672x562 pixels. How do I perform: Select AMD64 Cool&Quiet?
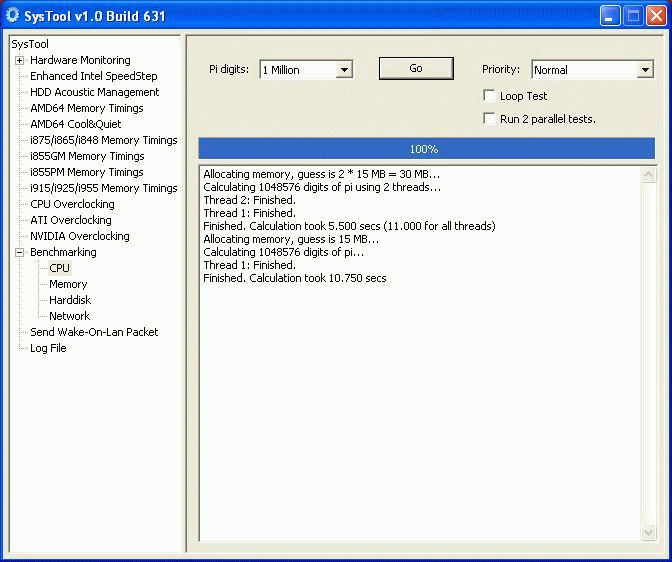click(75, 124)
